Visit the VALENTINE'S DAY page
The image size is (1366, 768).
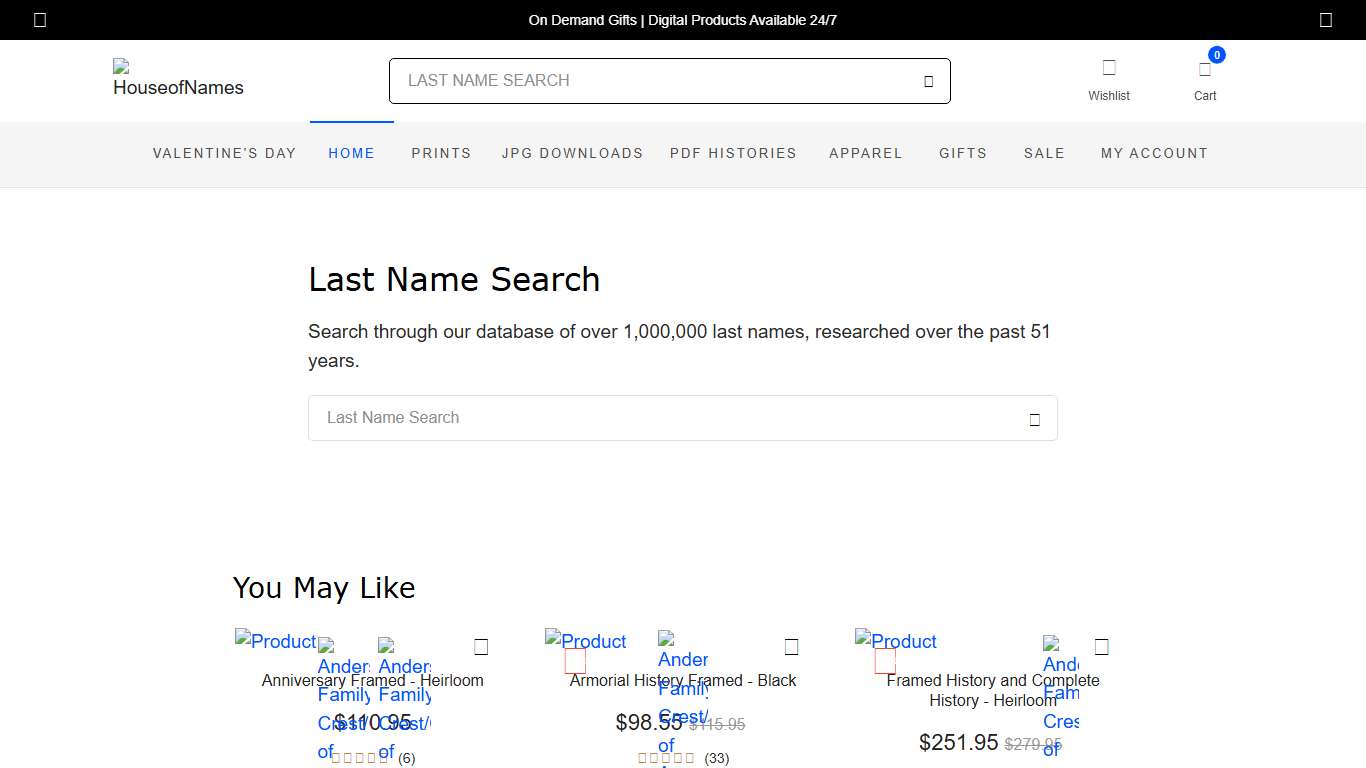point(224,153)
